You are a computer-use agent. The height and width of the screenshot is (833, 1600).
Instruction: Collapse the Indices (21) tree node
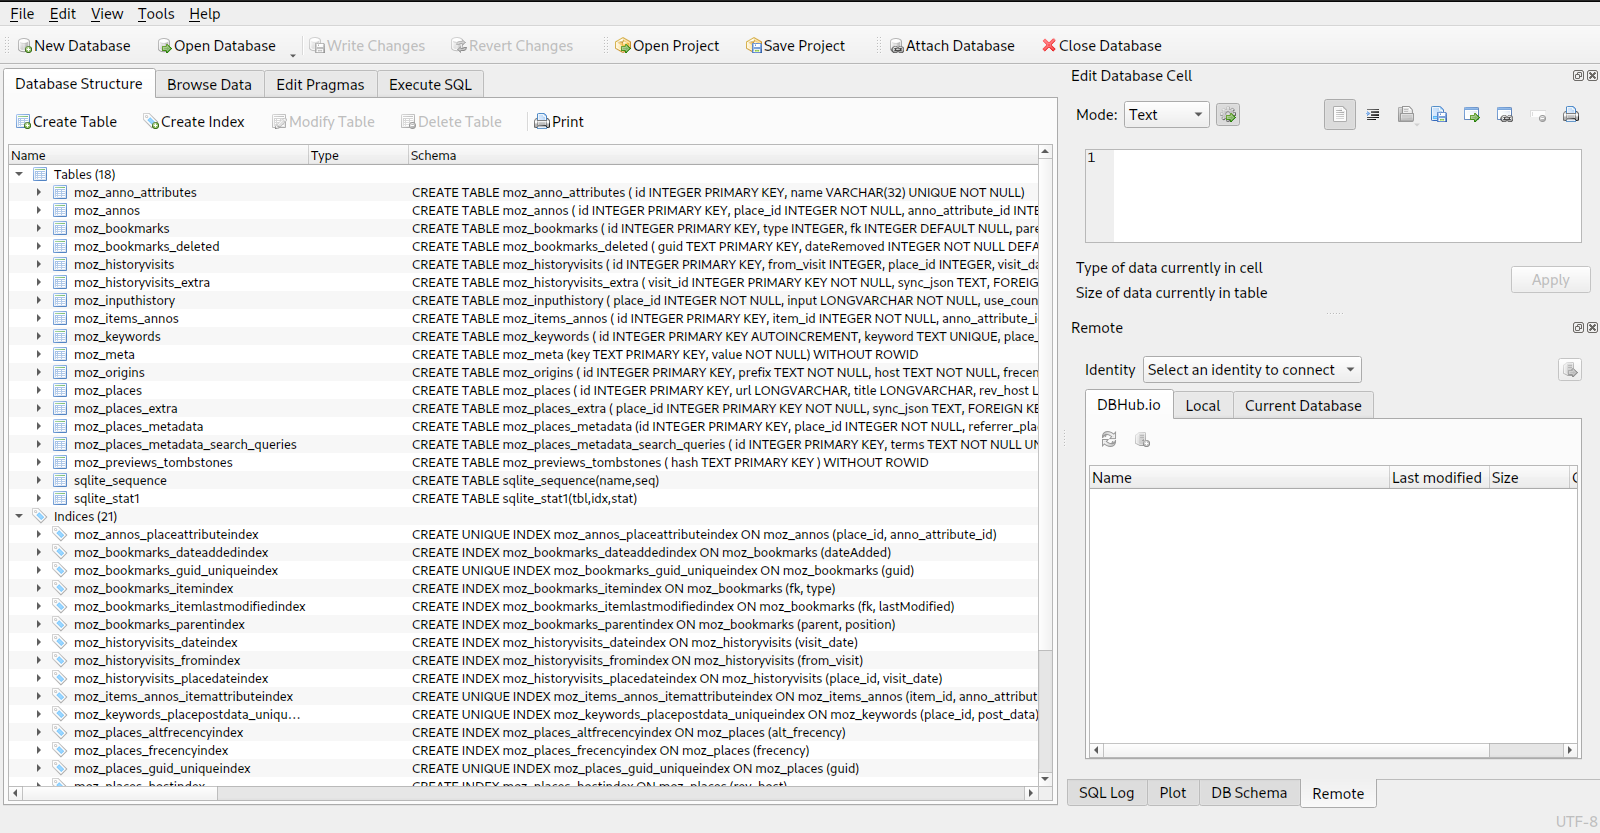[x=19, y=516]
